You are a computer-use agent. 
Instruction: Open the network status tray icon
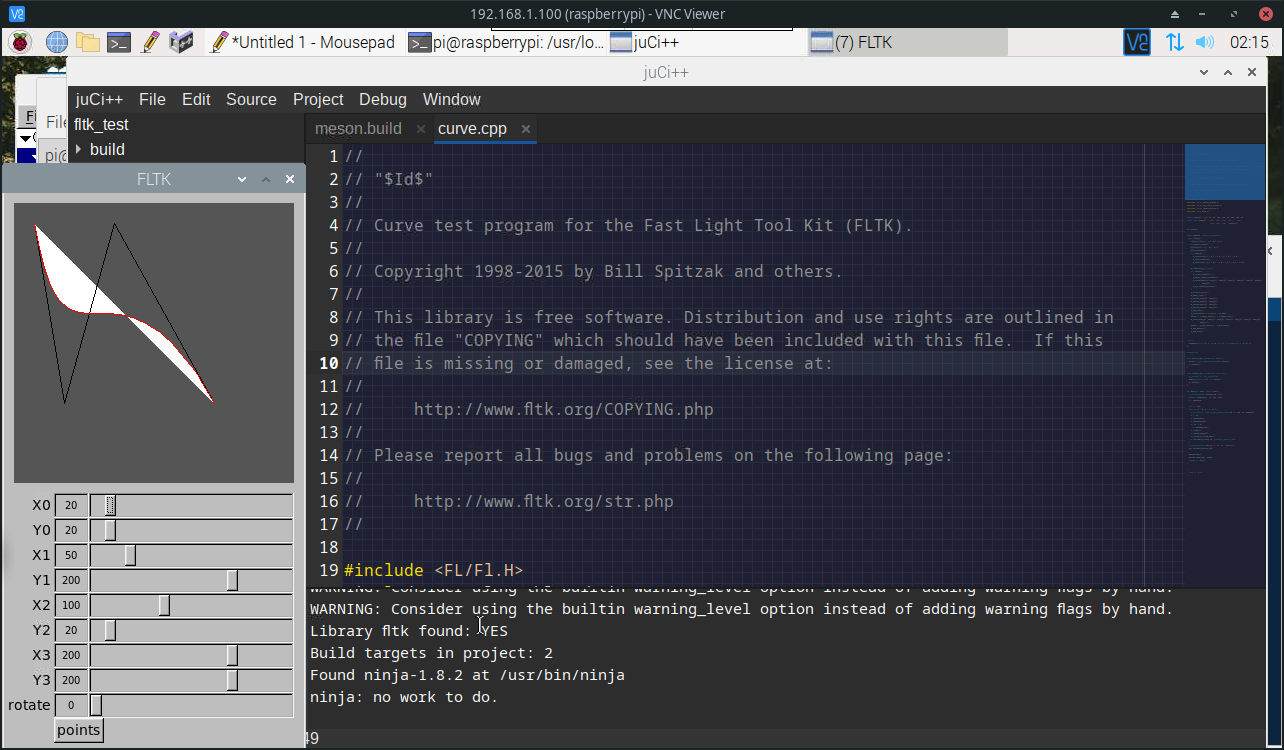(1174, 42)
